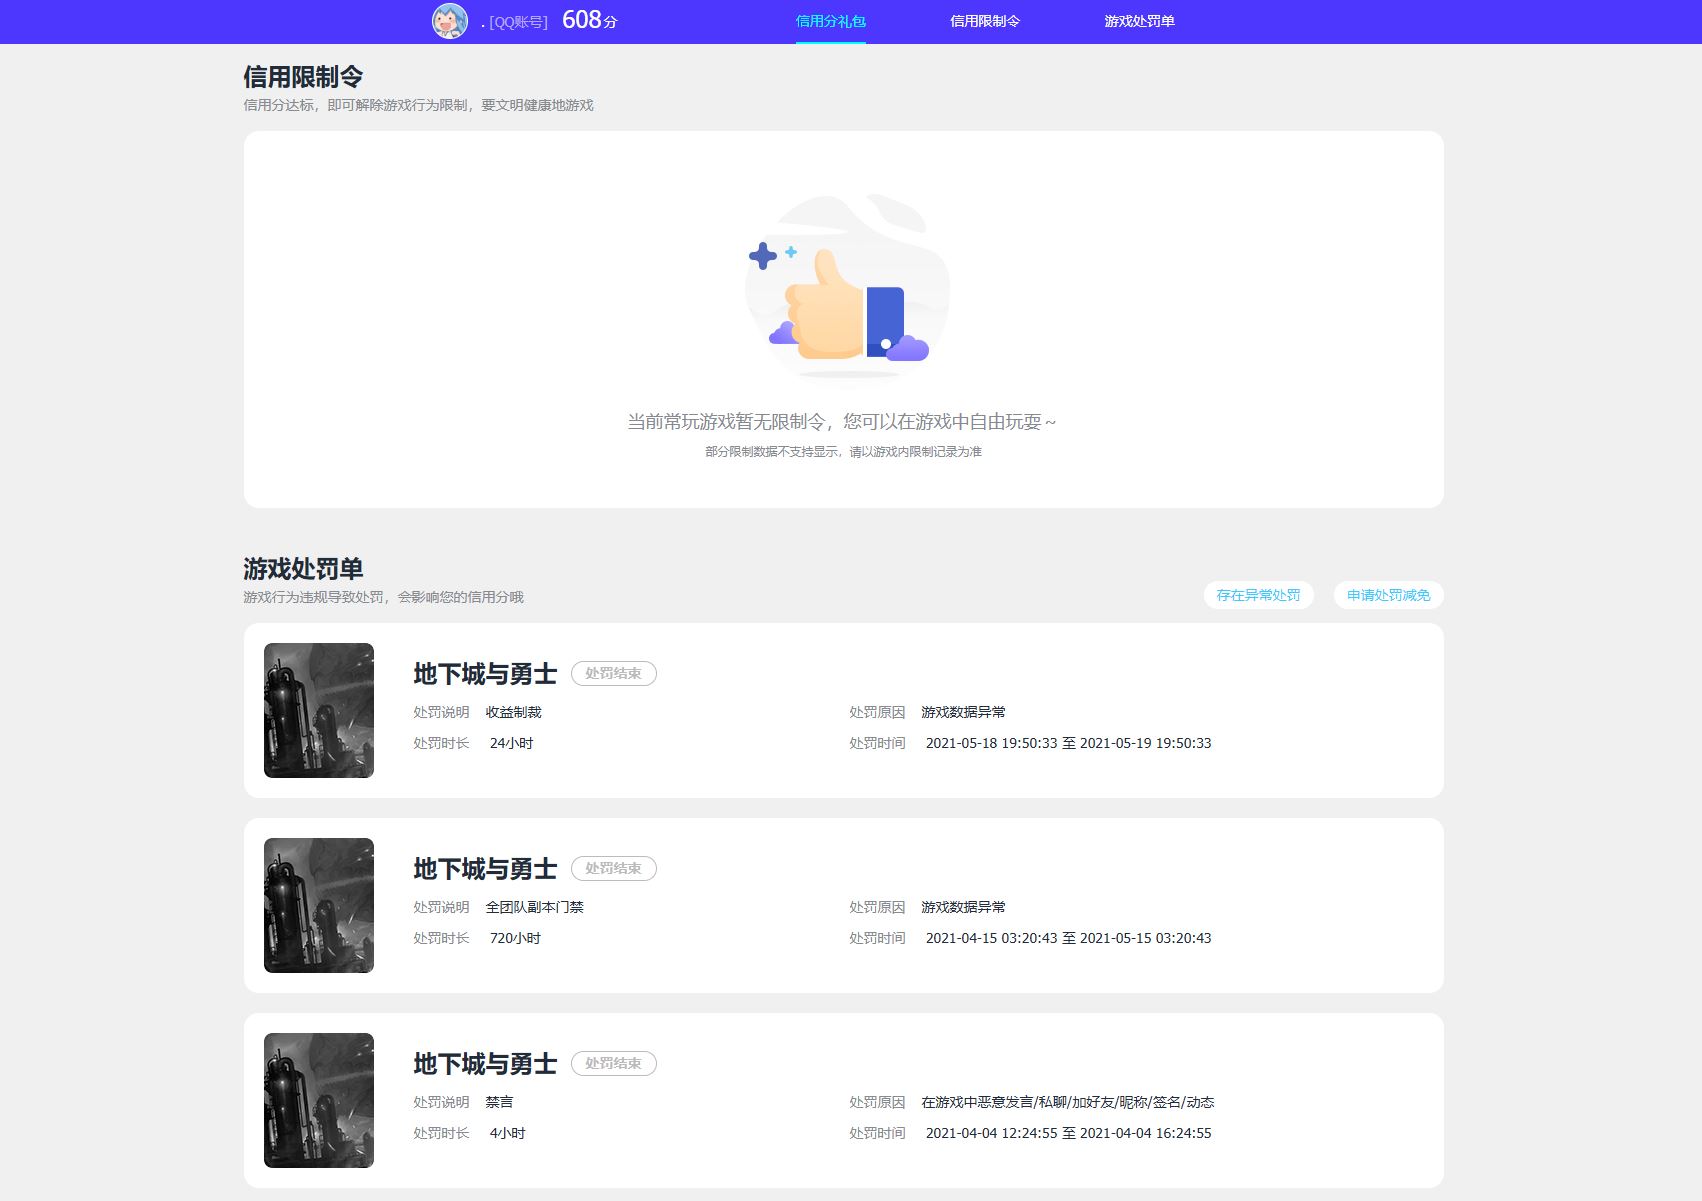Click the 处罚结束 badge on the second penalty card
Screen dimensions: 1702x1201
click(x=613, y=868)
